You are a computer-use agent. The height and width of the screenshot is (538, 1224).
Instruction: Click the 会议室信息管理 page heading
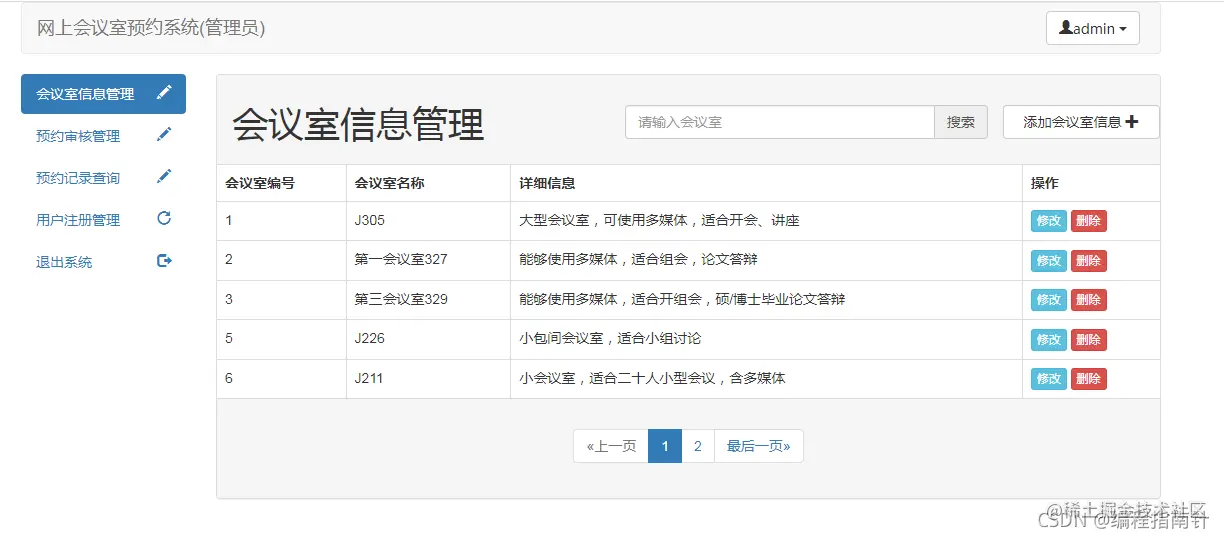pyautogui.click(x=359, y=125)
